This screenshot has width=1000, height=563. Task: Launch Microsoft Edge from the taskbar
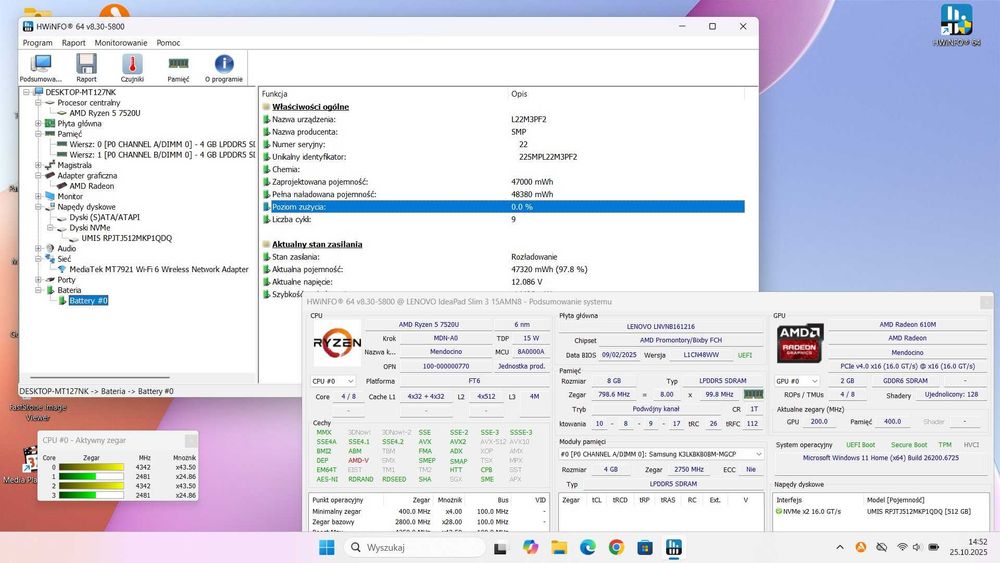[587, 547]
